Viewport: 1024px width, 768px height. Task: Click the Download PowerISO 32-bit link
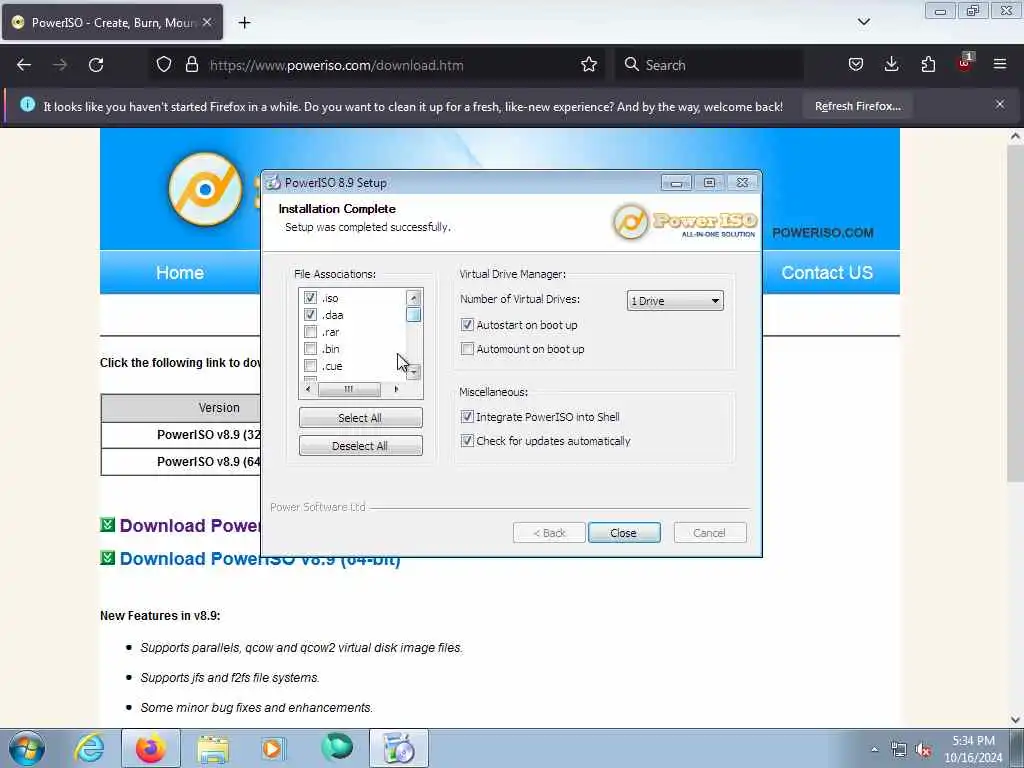tap(190, 526)
